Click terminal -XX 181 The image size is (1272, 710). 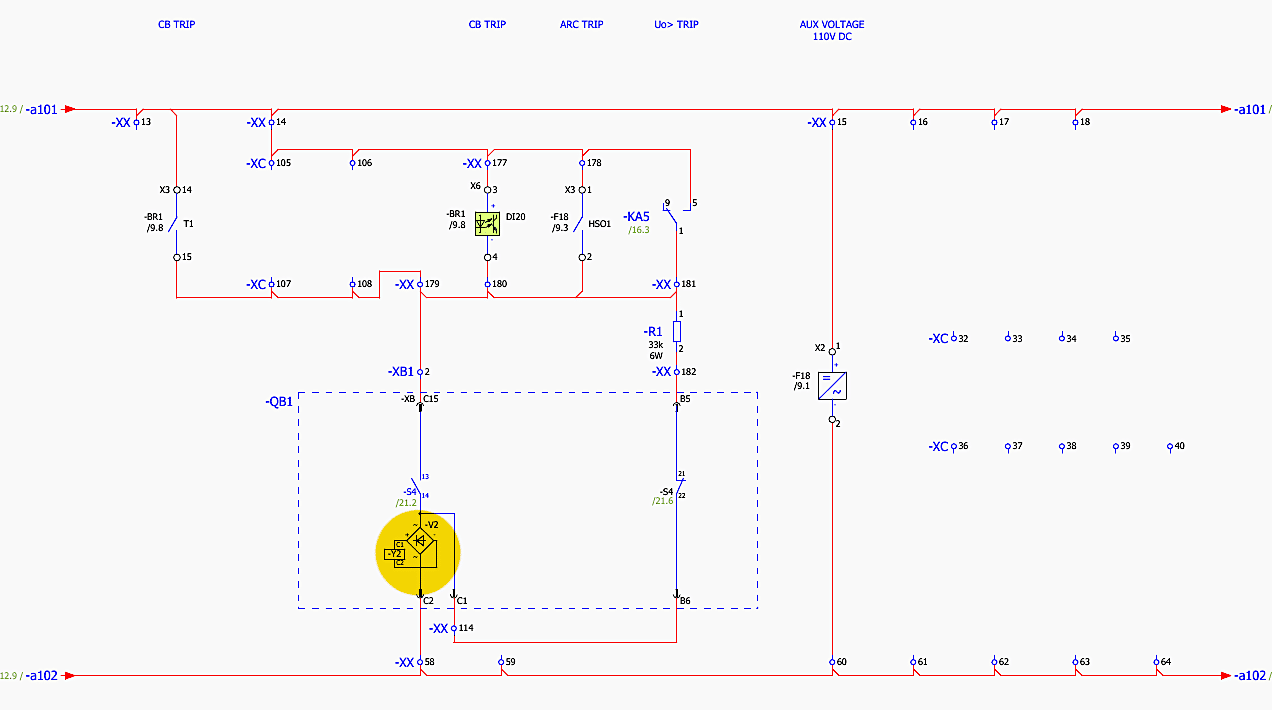click(x=674, y=285)
